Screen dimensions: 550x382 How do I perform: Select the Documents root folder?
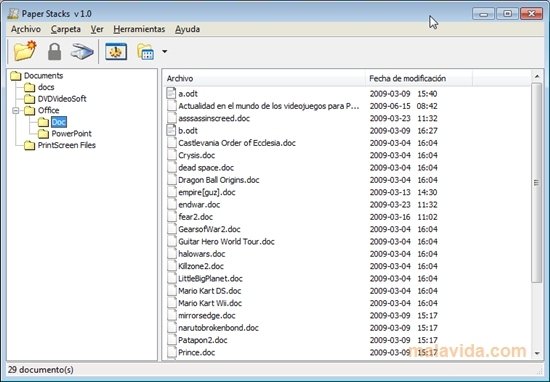43,76
